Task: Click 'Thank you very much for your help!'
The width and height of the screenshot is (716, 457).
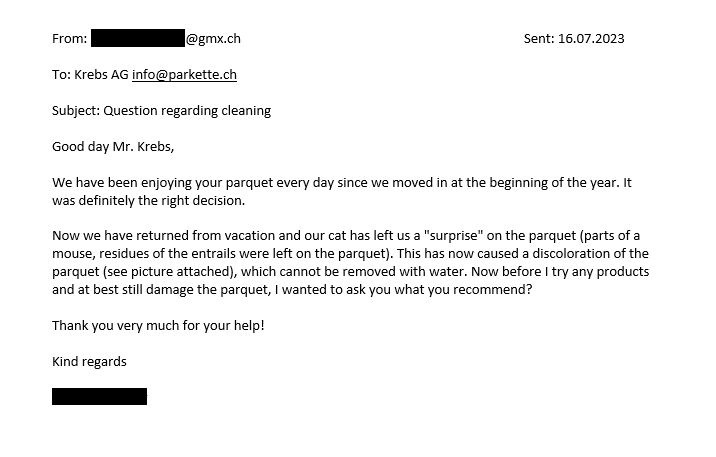Action: click(158, 326)
